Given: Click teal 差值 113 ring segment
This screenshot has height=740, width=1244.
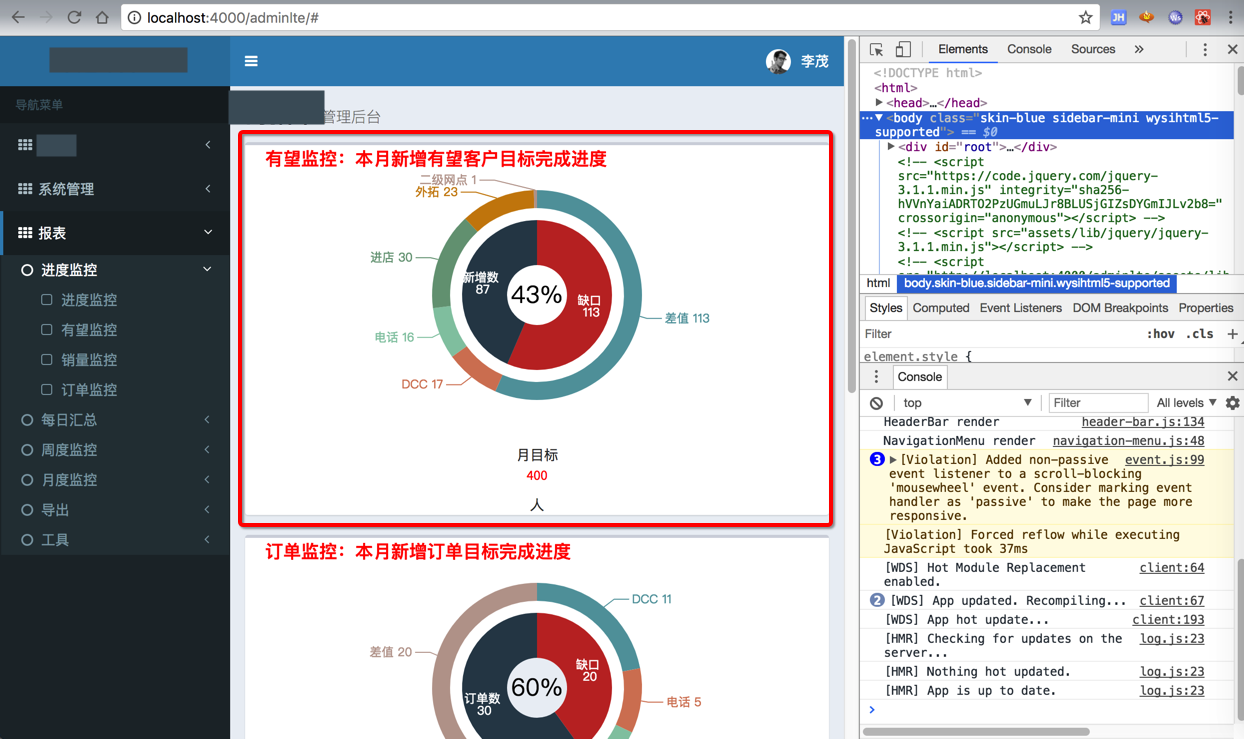Looking at the screenshot, I should (x=630, y=295).
